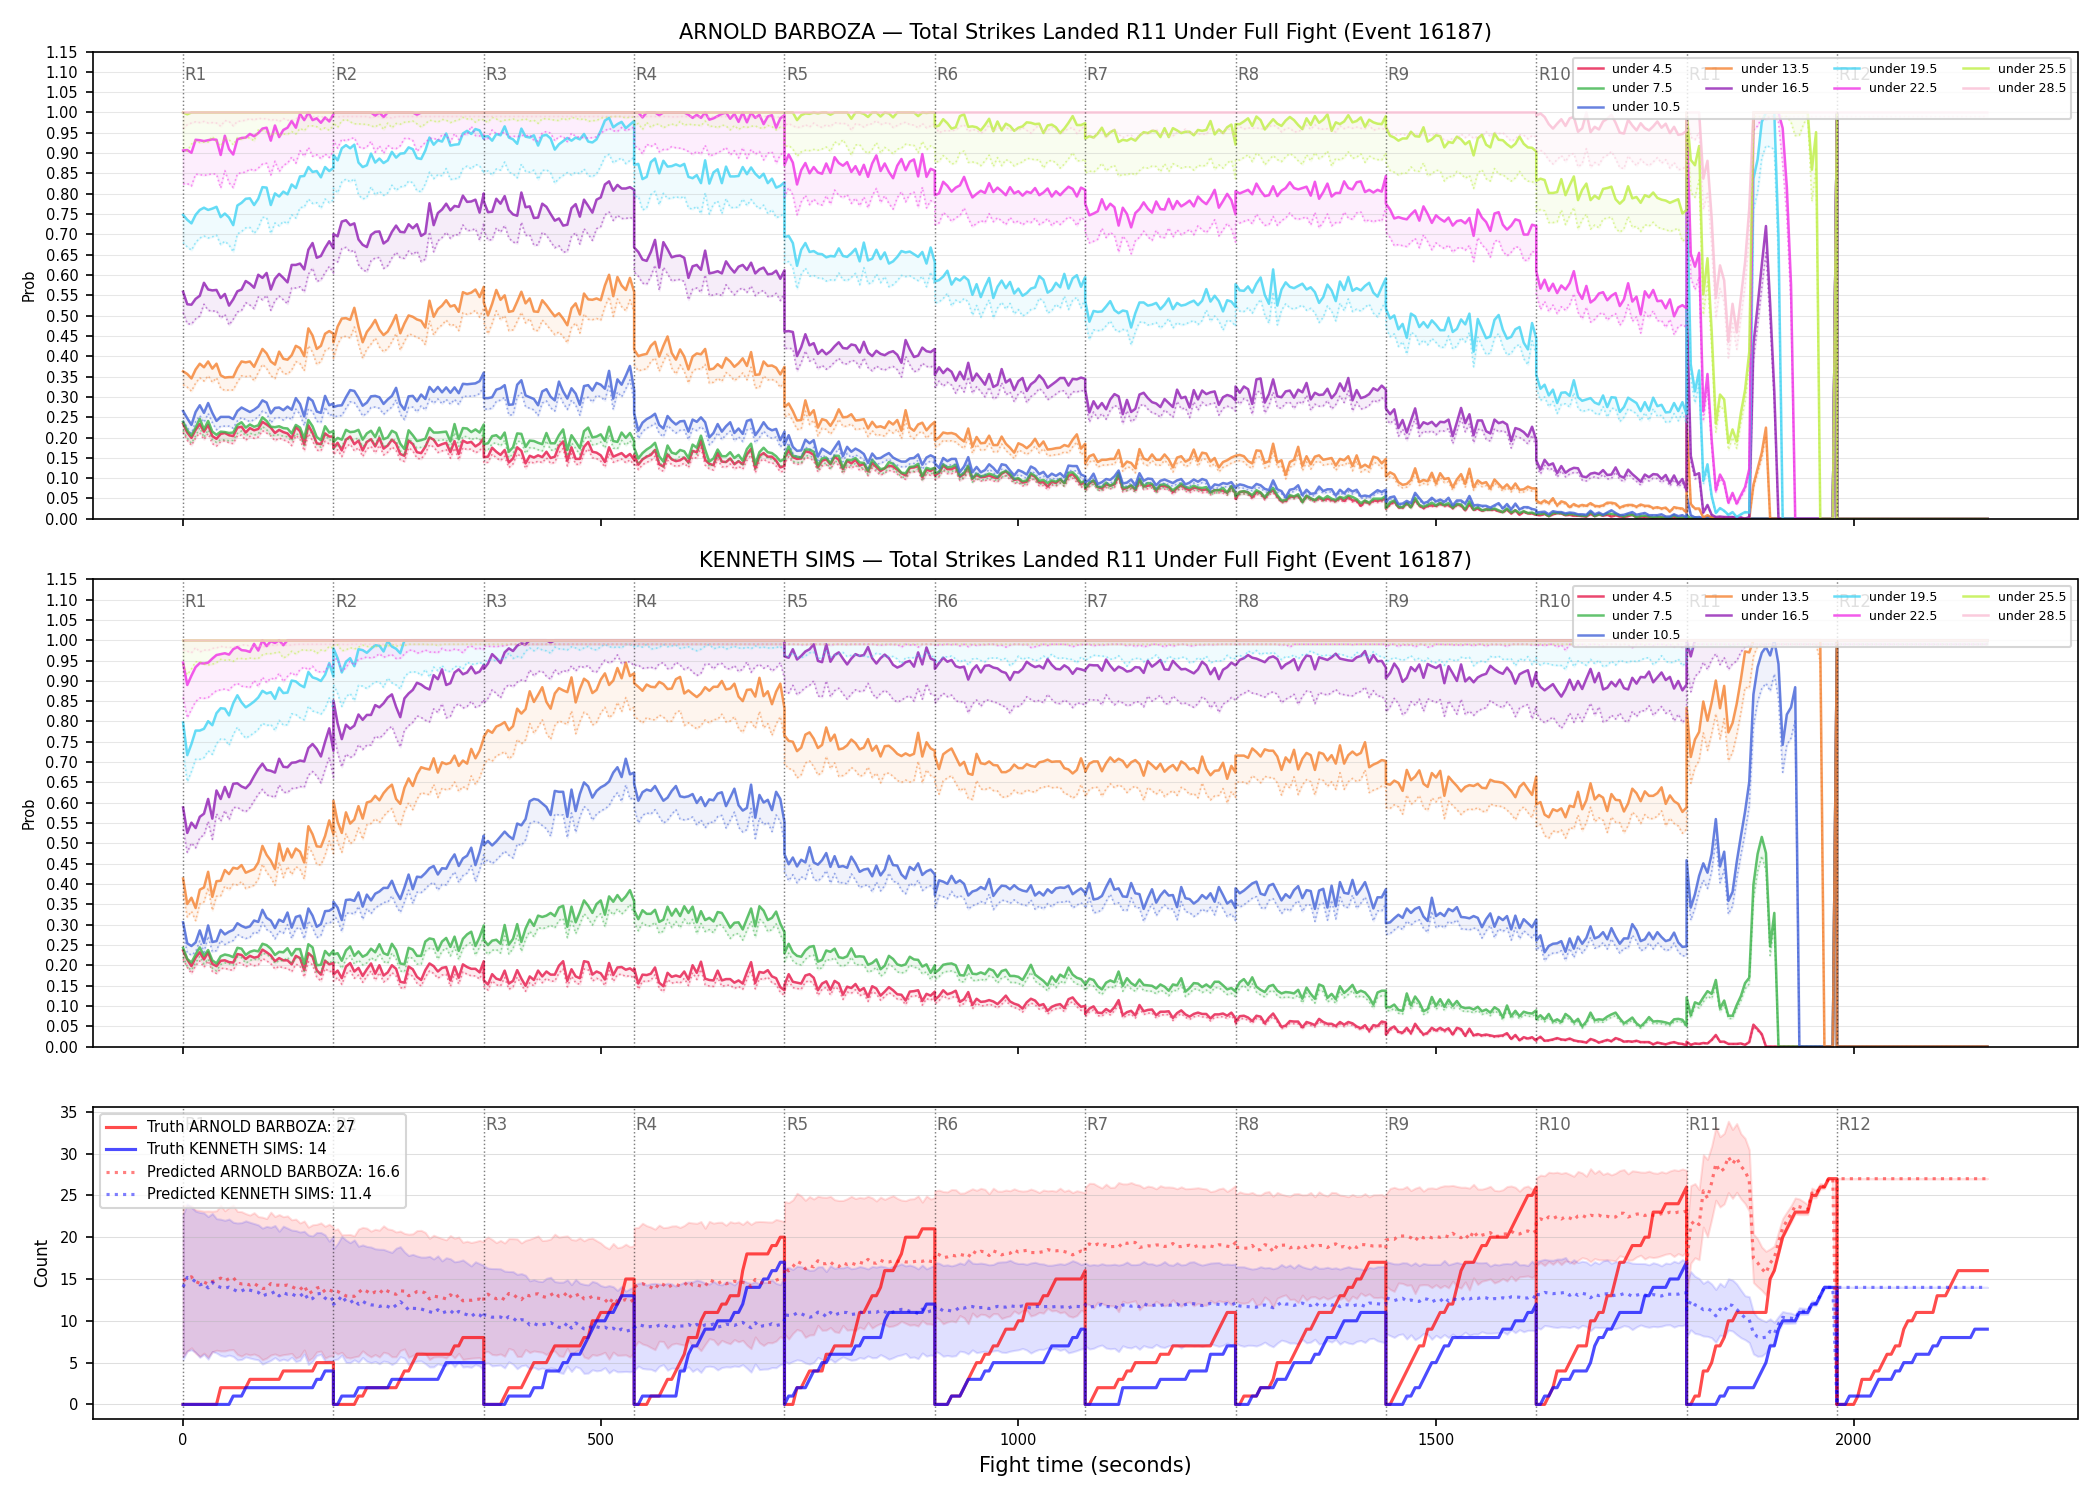The width and height of the screenshot is (2100, 1500).
Task: Click the KENNETH SIMS chart title
Action: [x=1085, y=560]
